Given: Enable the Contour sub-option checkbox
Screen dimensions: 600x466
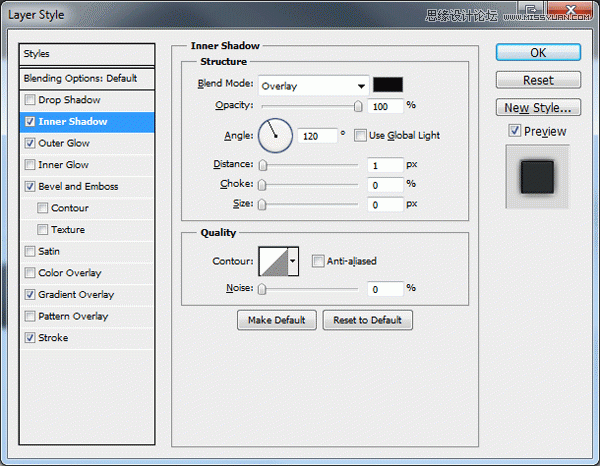Looking at the screenshot, I should click(42, 208).
